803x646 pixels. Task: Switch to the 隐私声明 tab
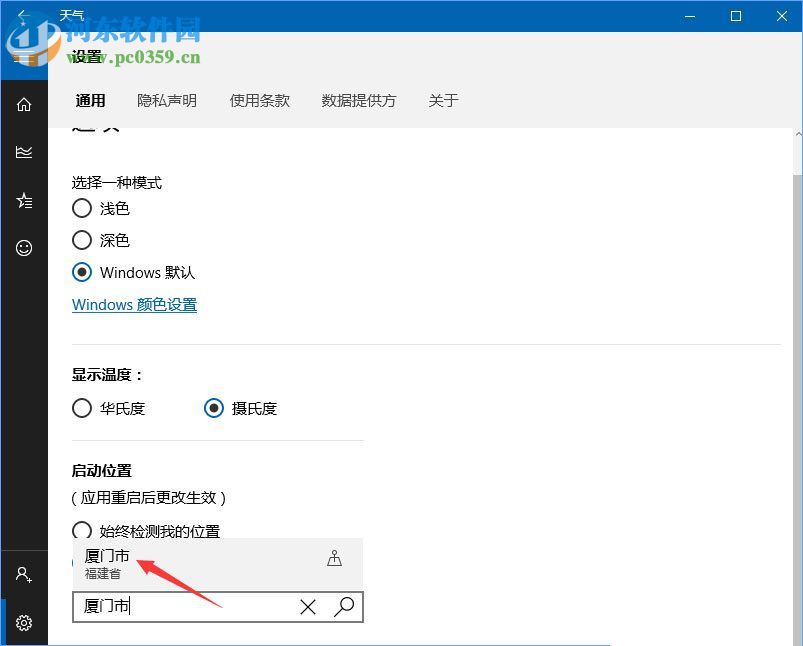pos(166,100)
